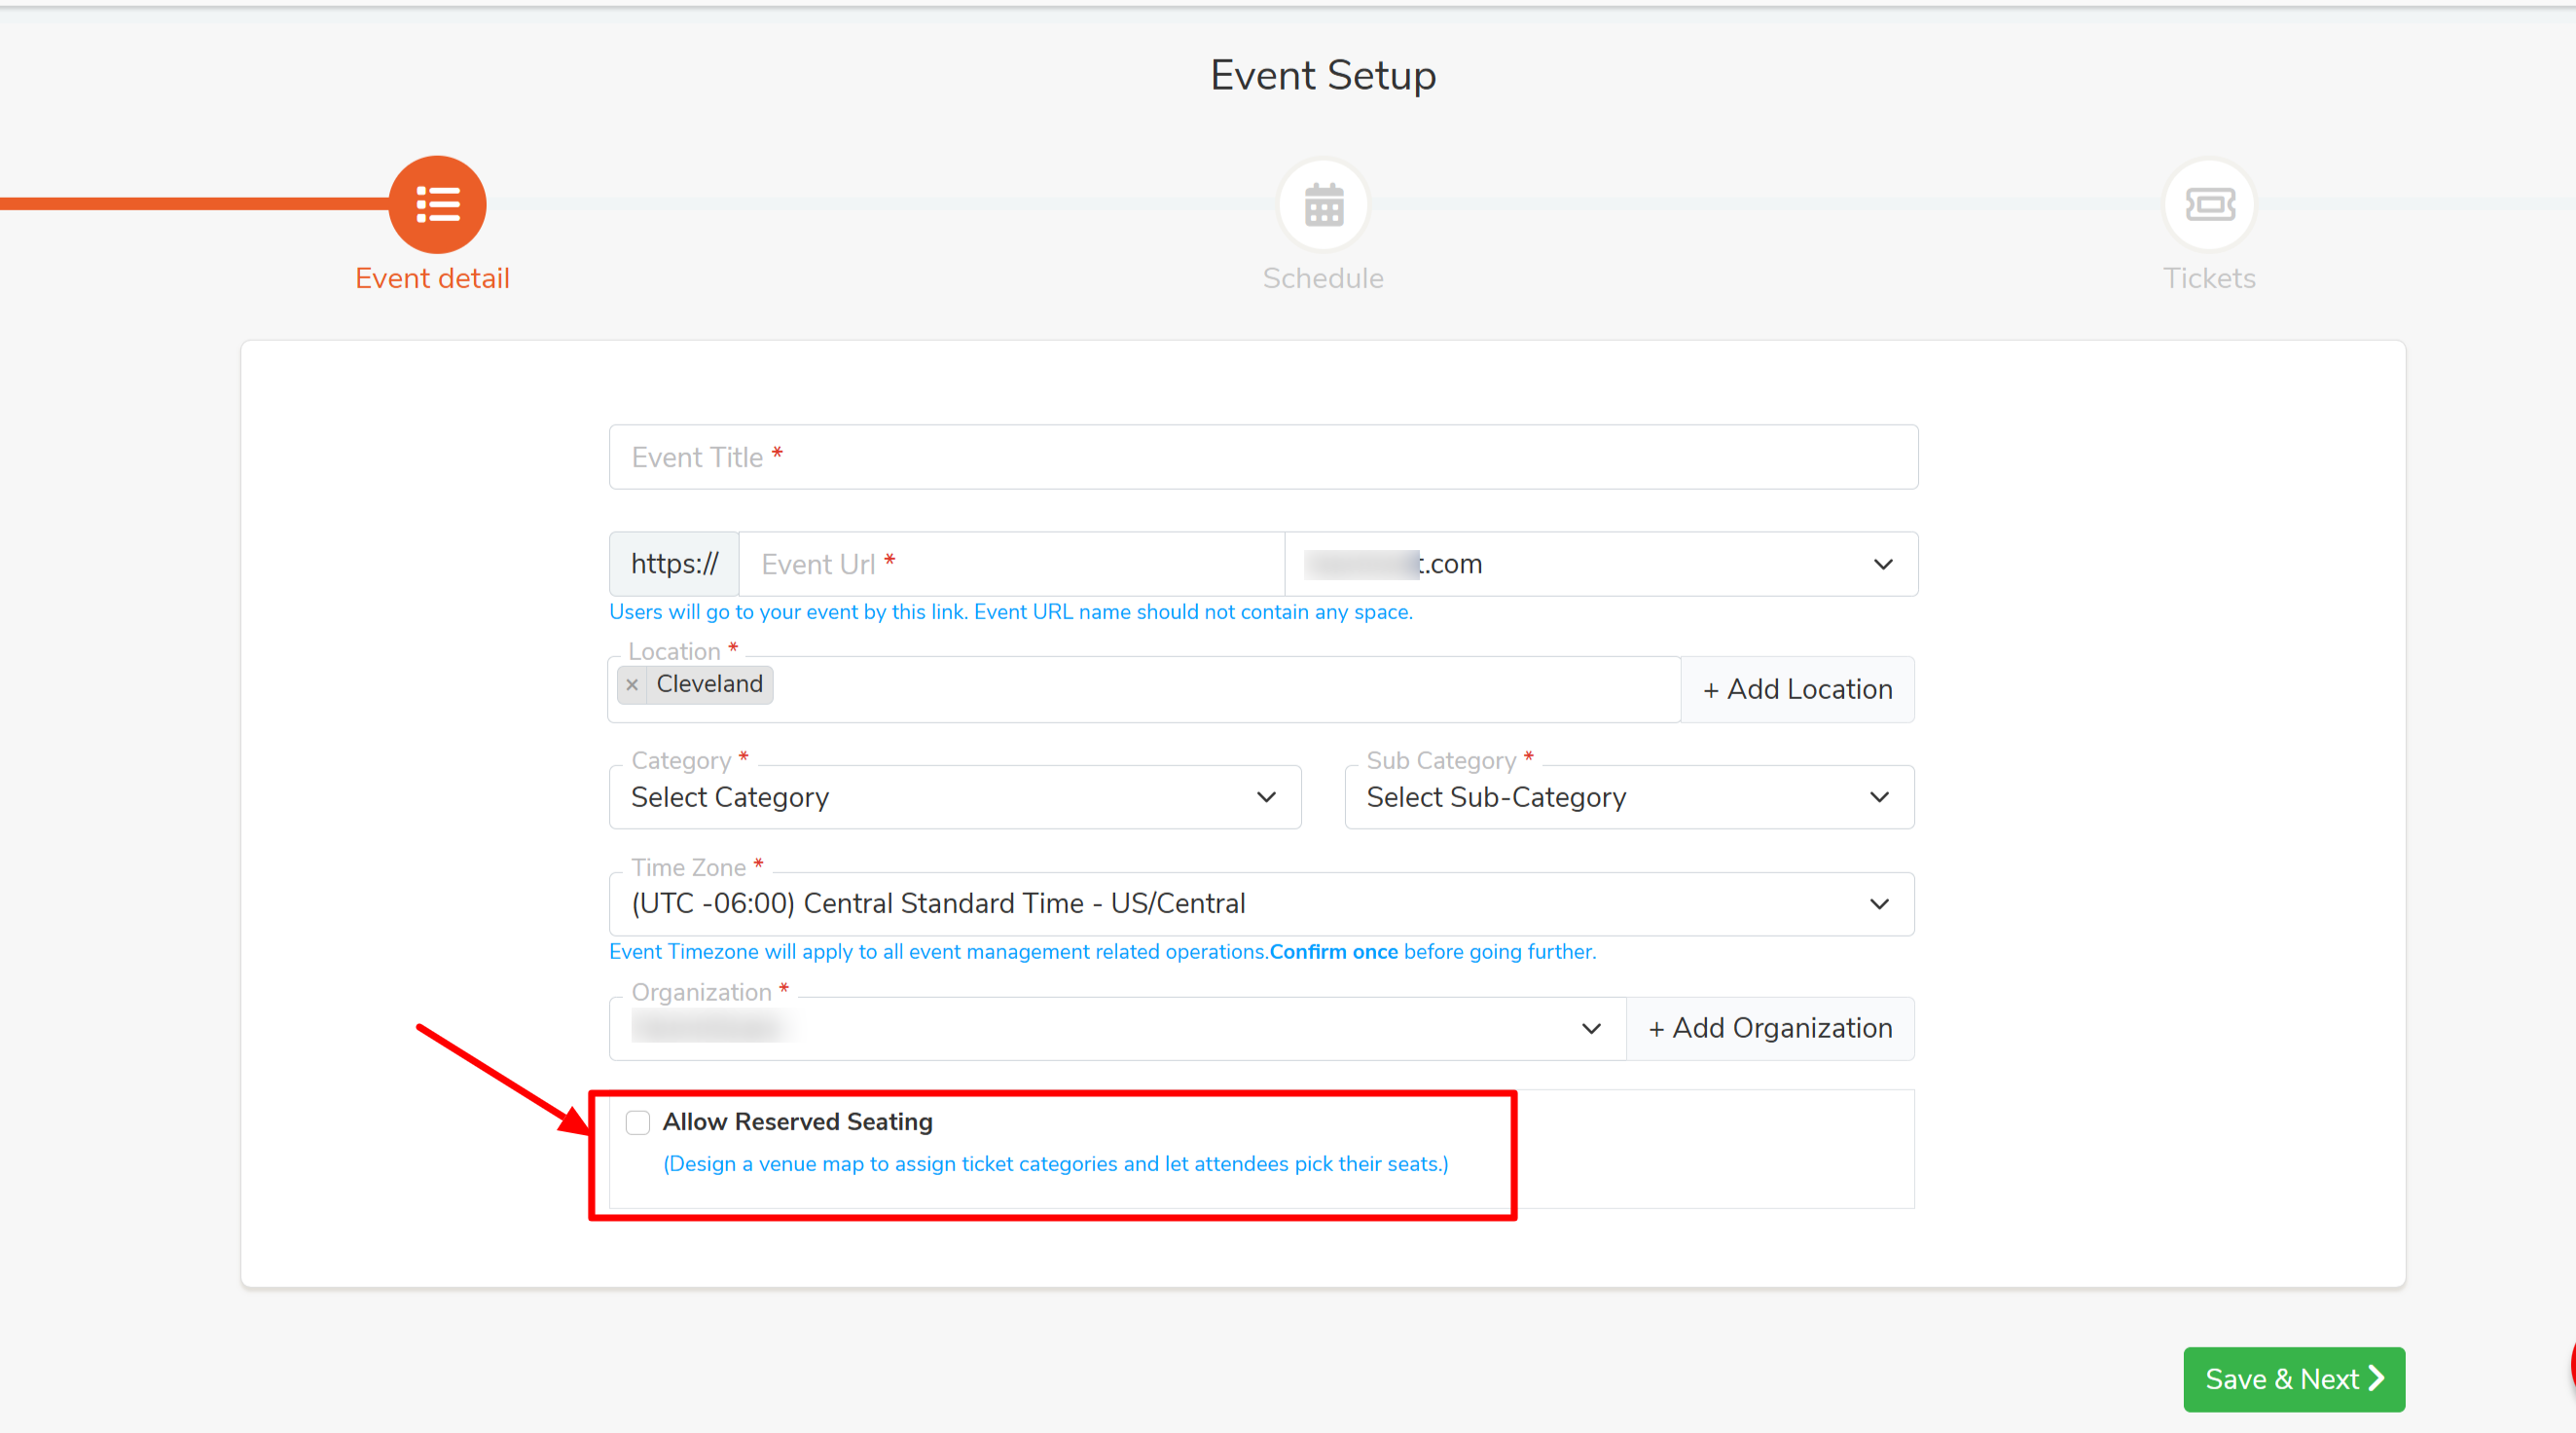
Task: Open the Organization dropdown
Action: tap(1116, 1028)
